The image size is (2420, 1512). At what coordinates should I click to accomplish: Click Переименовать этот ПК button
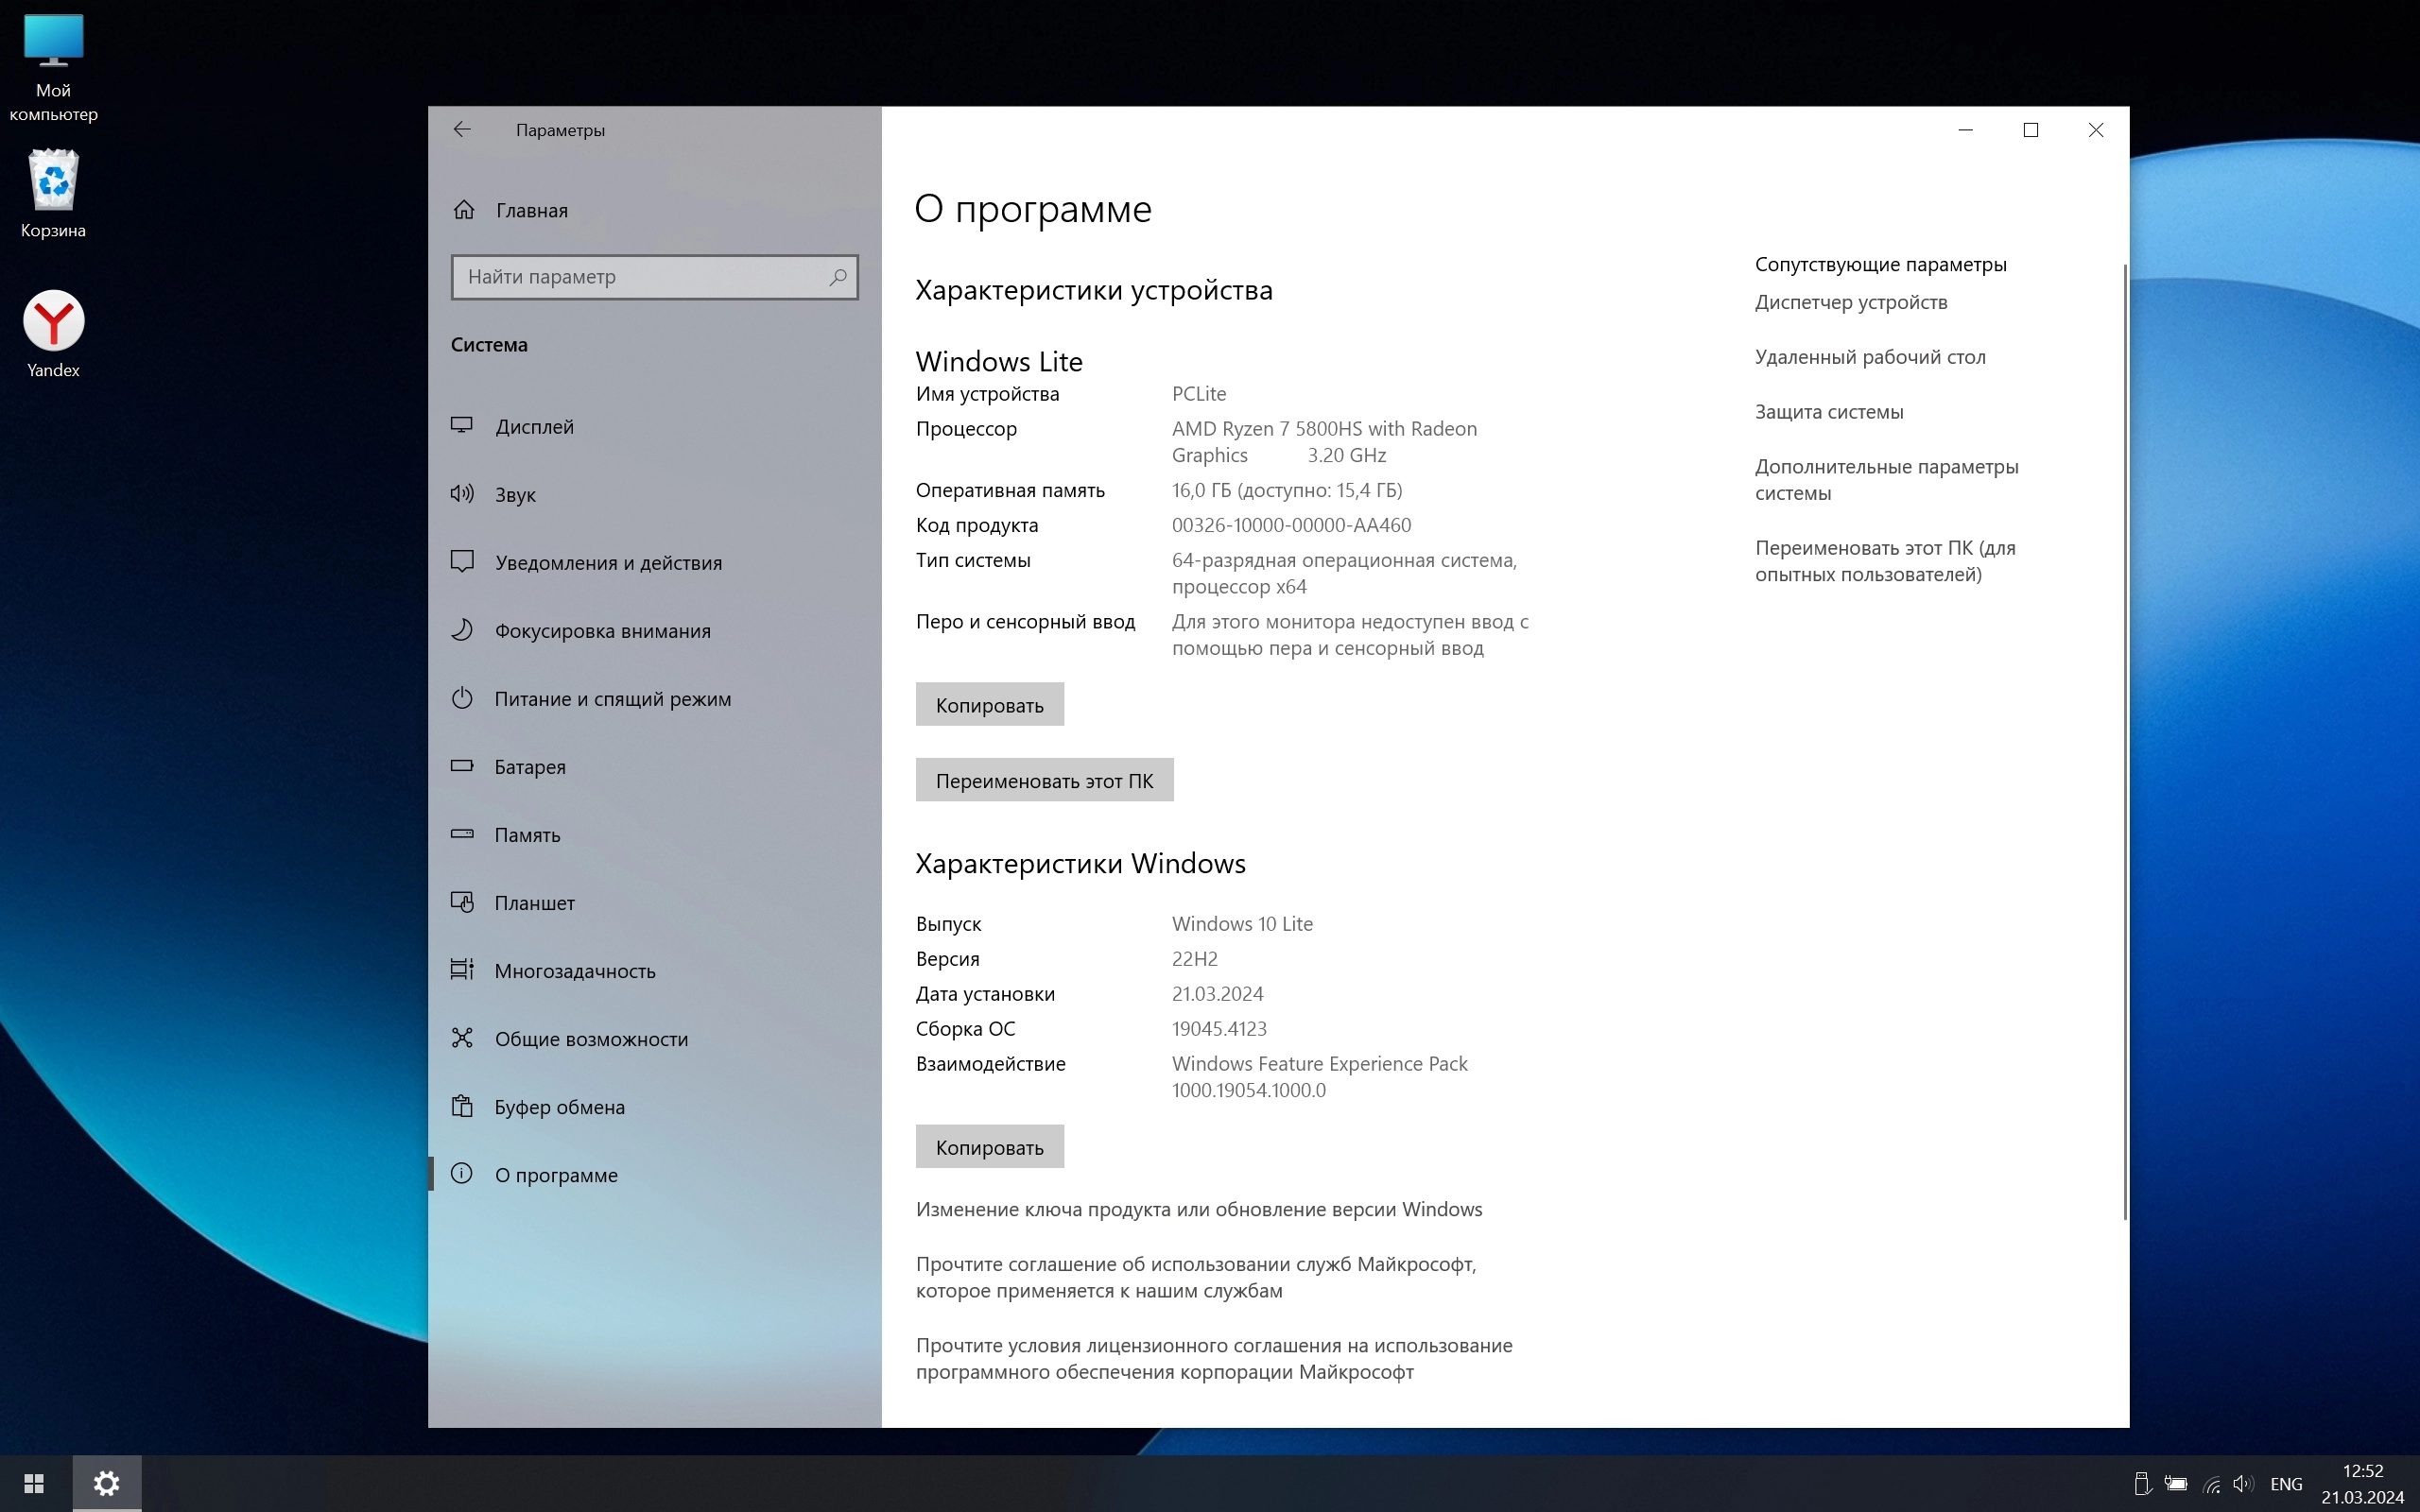(x=1044, y=781)
